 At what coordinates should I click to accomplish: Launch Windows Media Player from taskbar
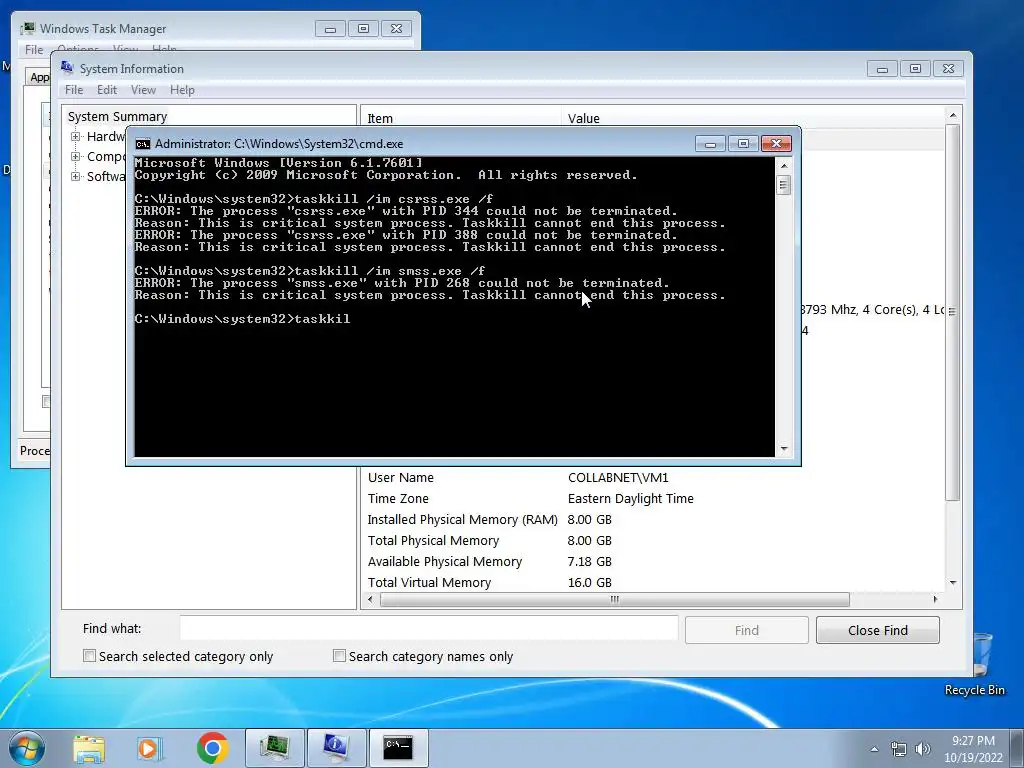(x=150, y=748)
